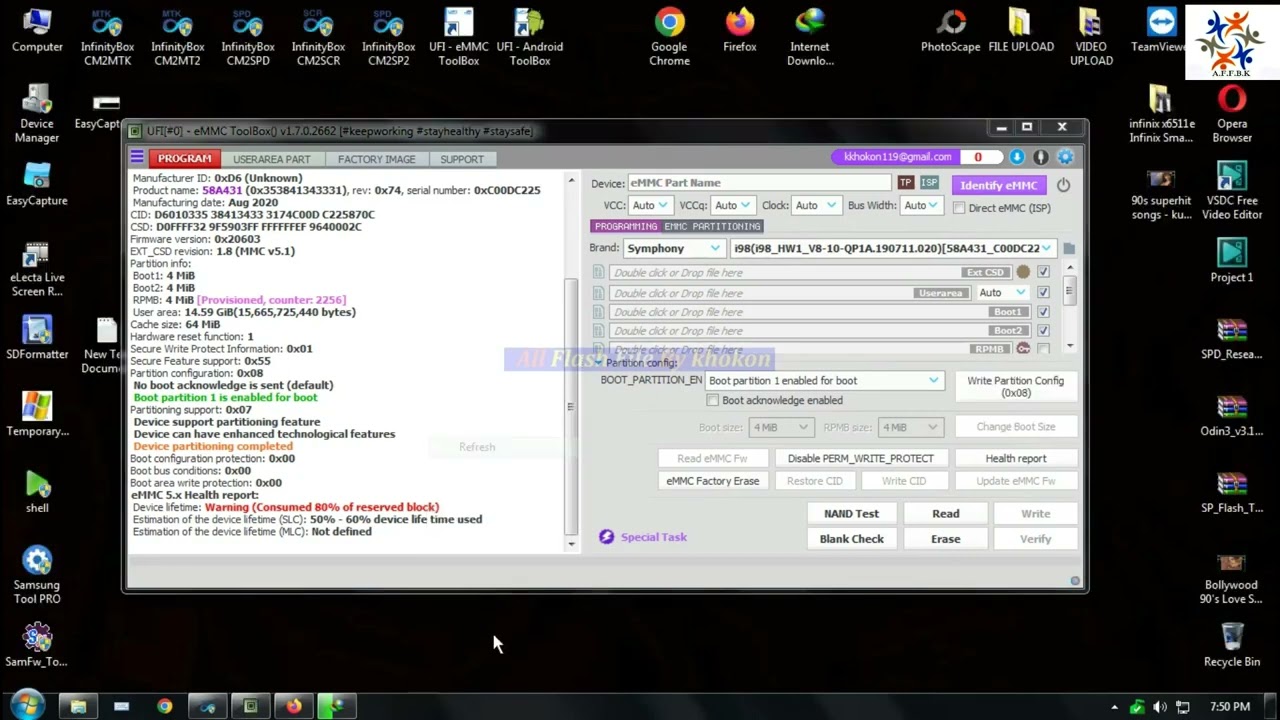
Task: Open Odin3 desktop archive icon
Action: (x=1232, y=415)
